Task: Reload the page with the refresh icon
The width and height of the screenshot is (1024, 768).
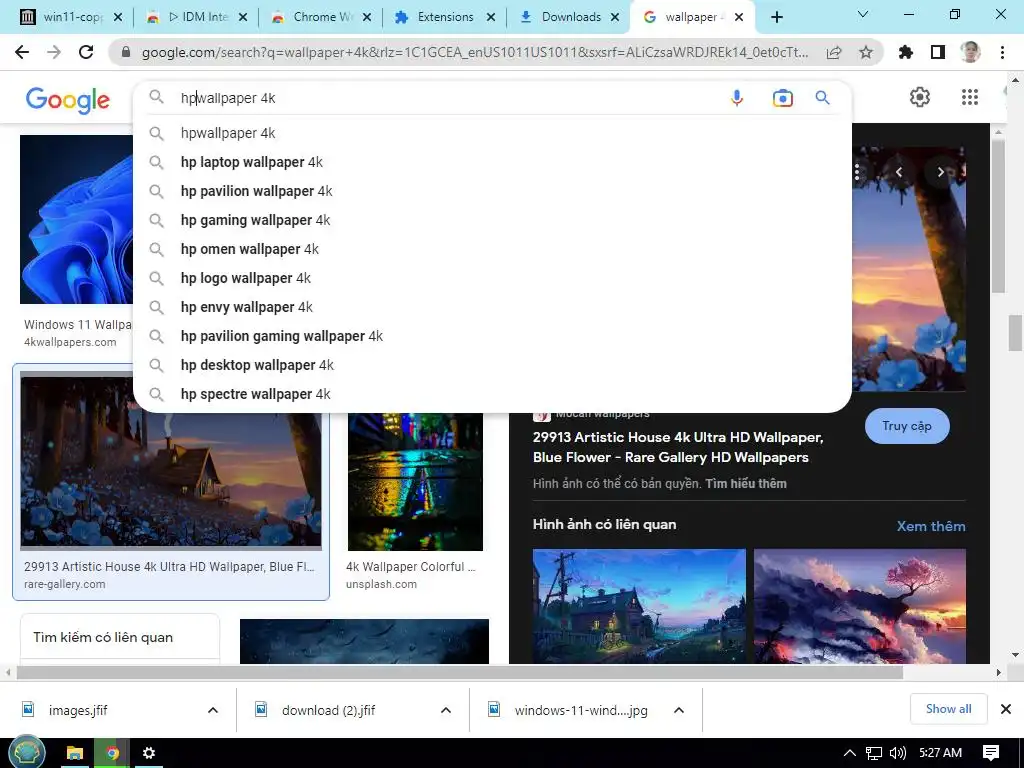Action: (x=86, y=52)
